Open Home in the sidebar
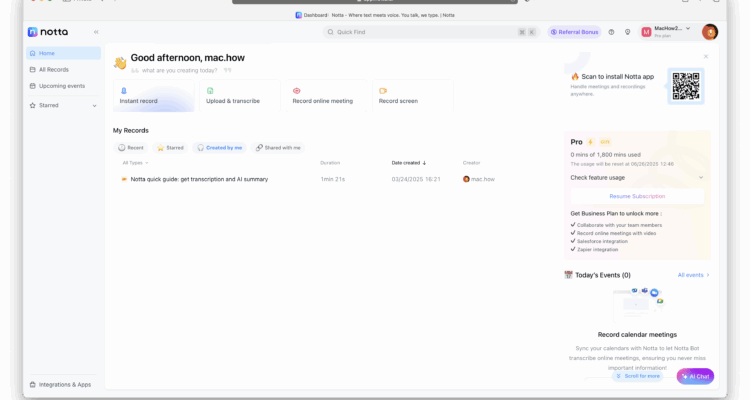This screenshot has width=750, height=400. tap(64, 53)
